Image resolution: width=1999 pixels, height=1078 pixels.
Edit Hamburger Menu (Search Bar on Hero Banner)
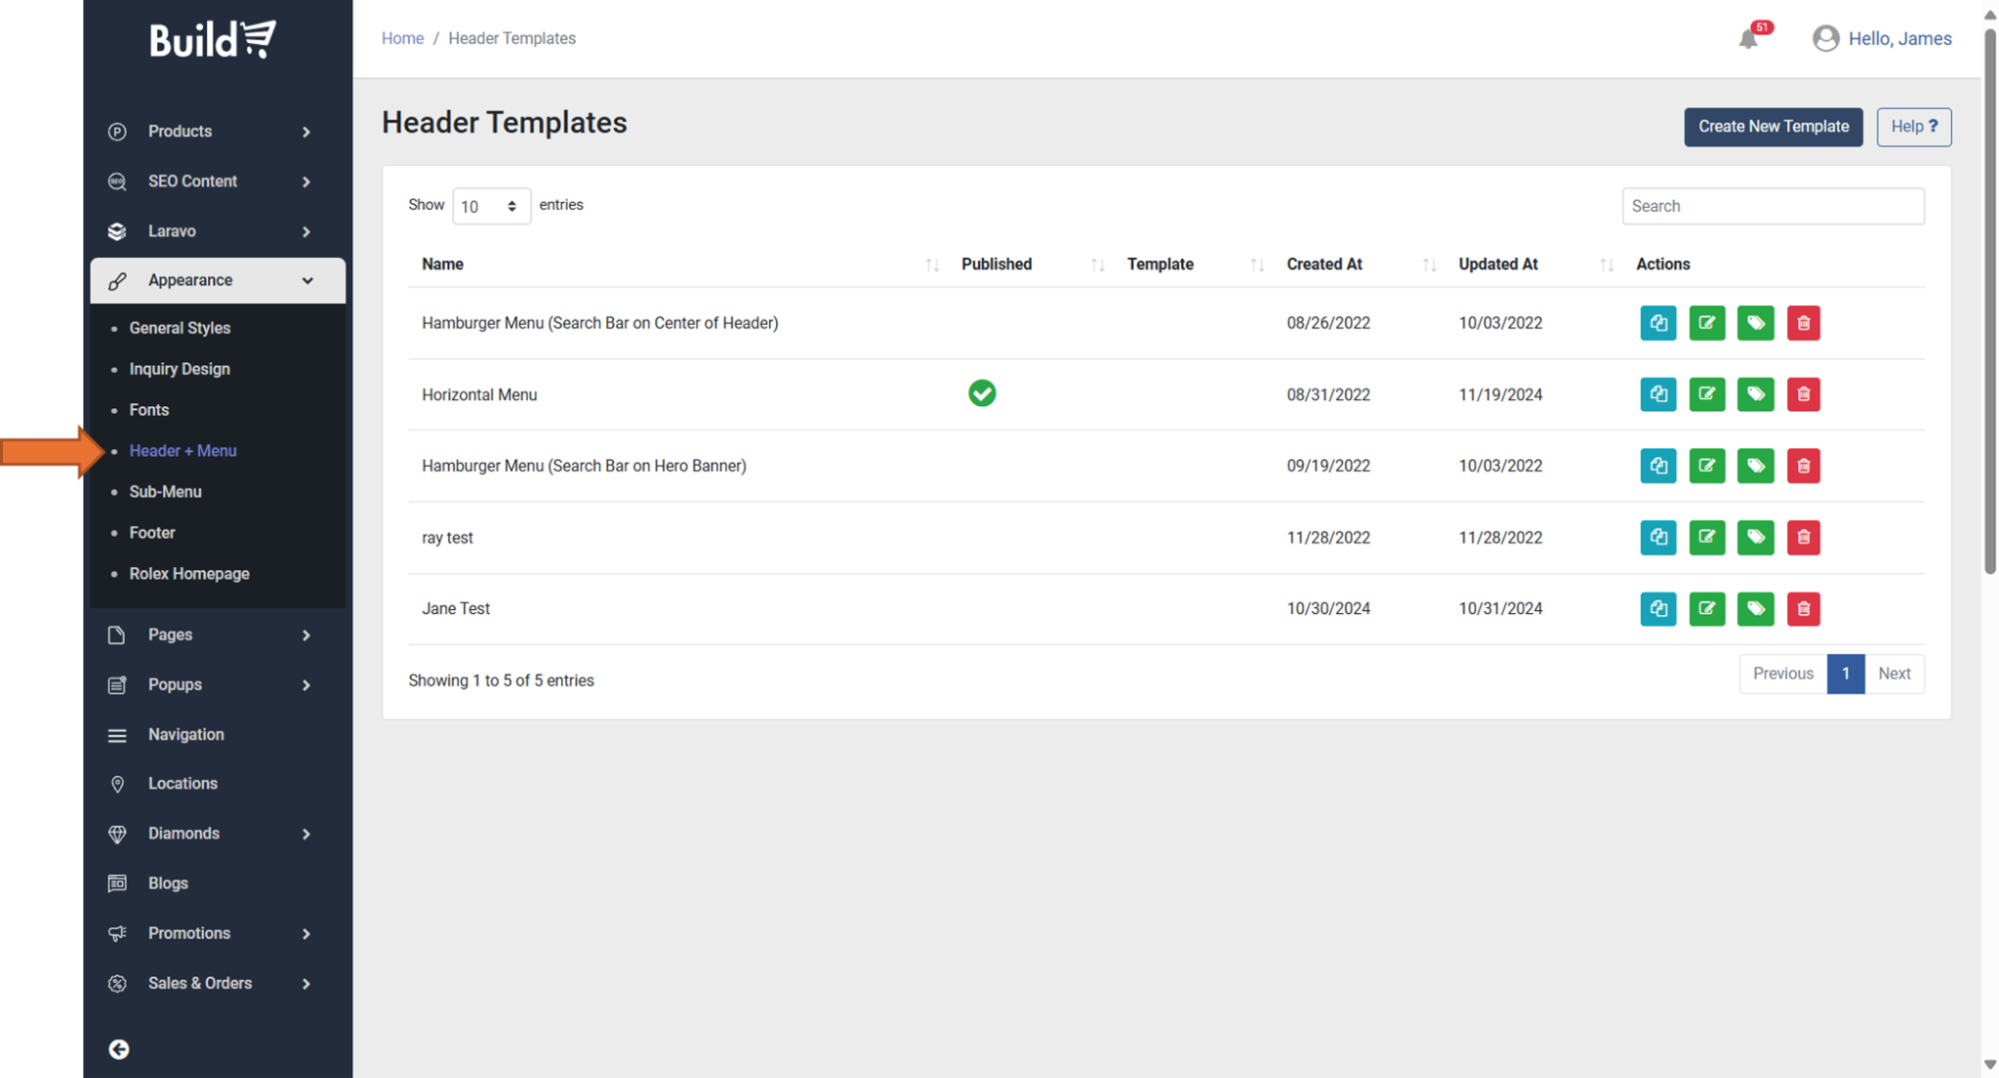click(x=1706, y=466)
